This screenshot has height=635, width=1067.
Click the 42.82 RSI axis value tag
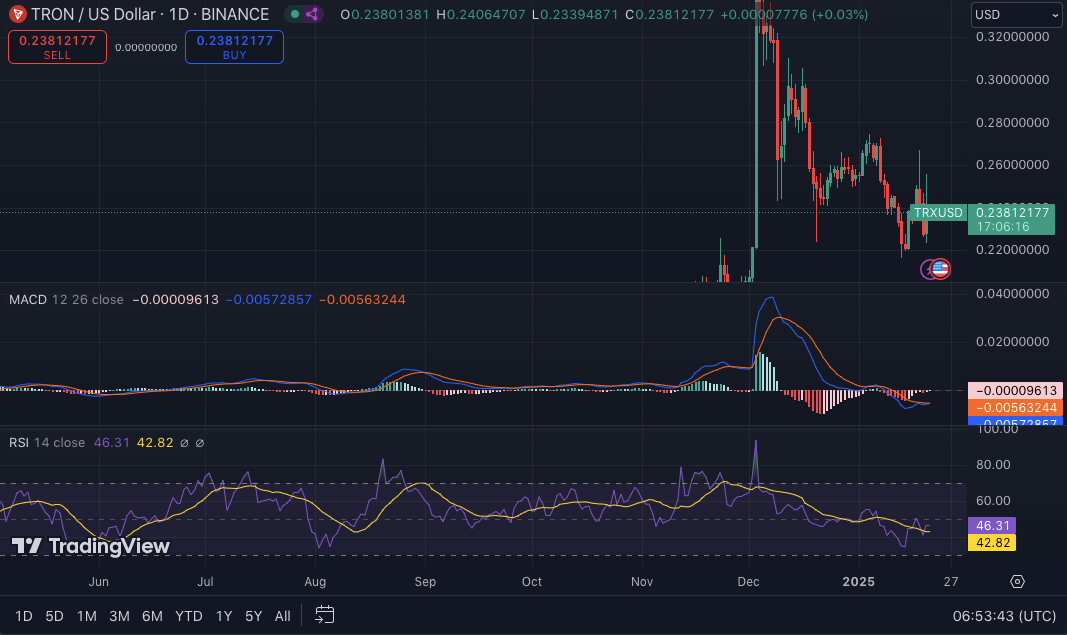(x=992, y=542)
